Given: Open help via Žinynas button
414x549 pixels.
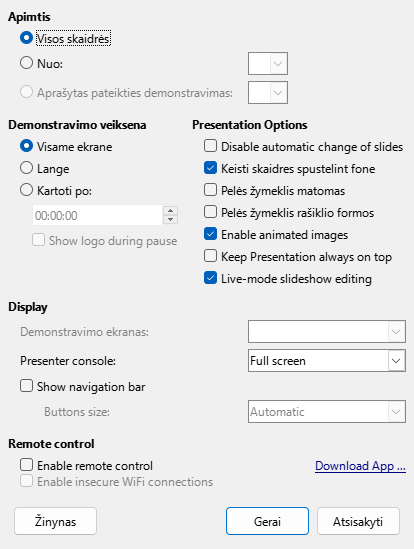Looking at the screenshot, I should click(x=55, y=521).
